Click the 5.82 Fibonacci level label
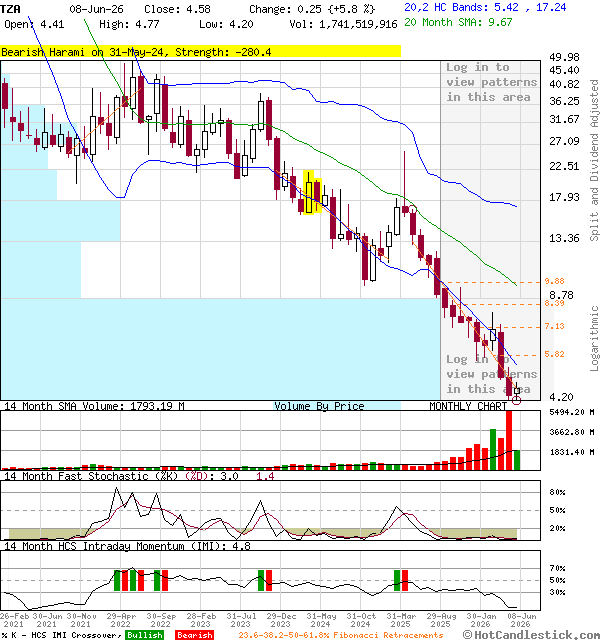Viewport: 600px width, 640px height. pos(554,354)
